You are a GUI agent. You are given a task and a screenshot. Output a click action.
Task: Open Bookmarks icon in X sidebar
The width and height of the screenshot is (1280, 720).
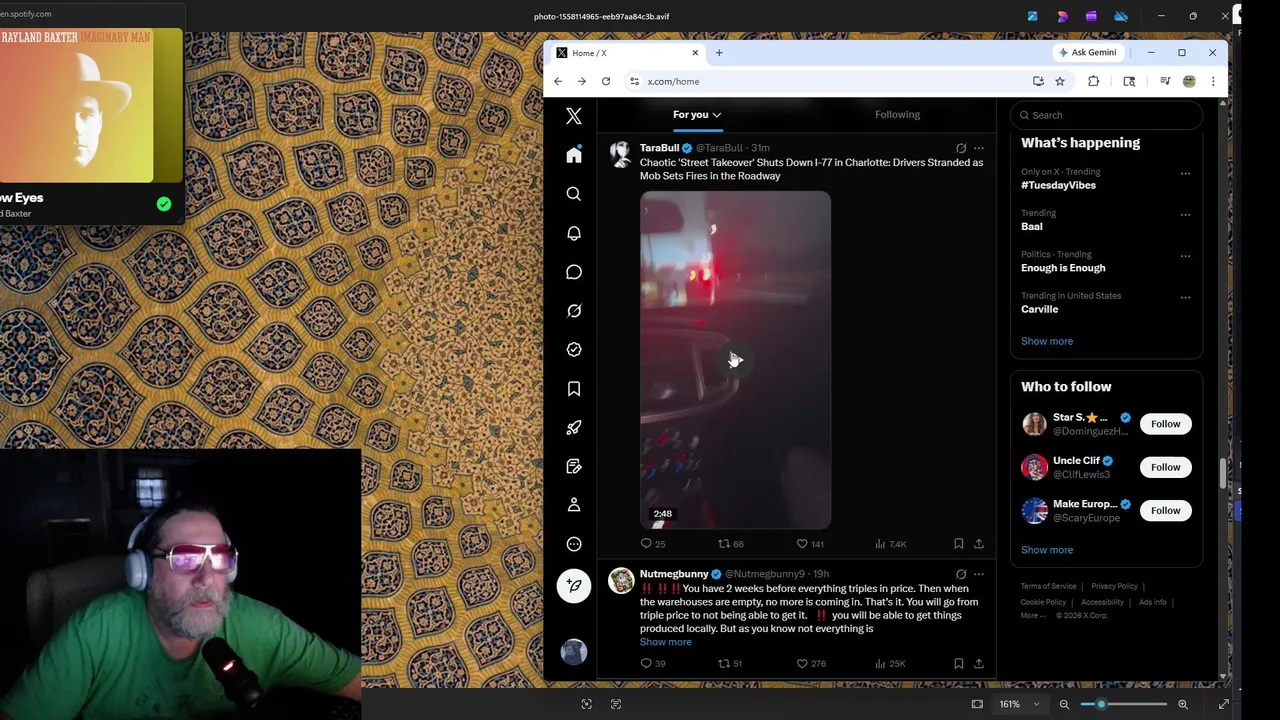click(574, 389)
